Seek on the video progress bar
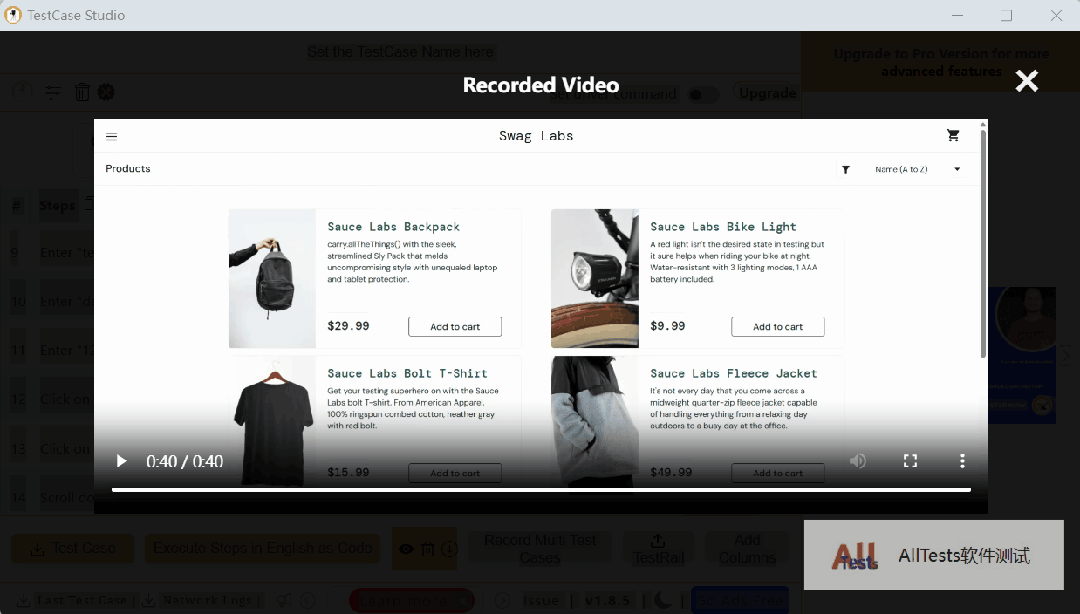The image size is (1080, 614). pyautogui.click(x=541, y=489)
